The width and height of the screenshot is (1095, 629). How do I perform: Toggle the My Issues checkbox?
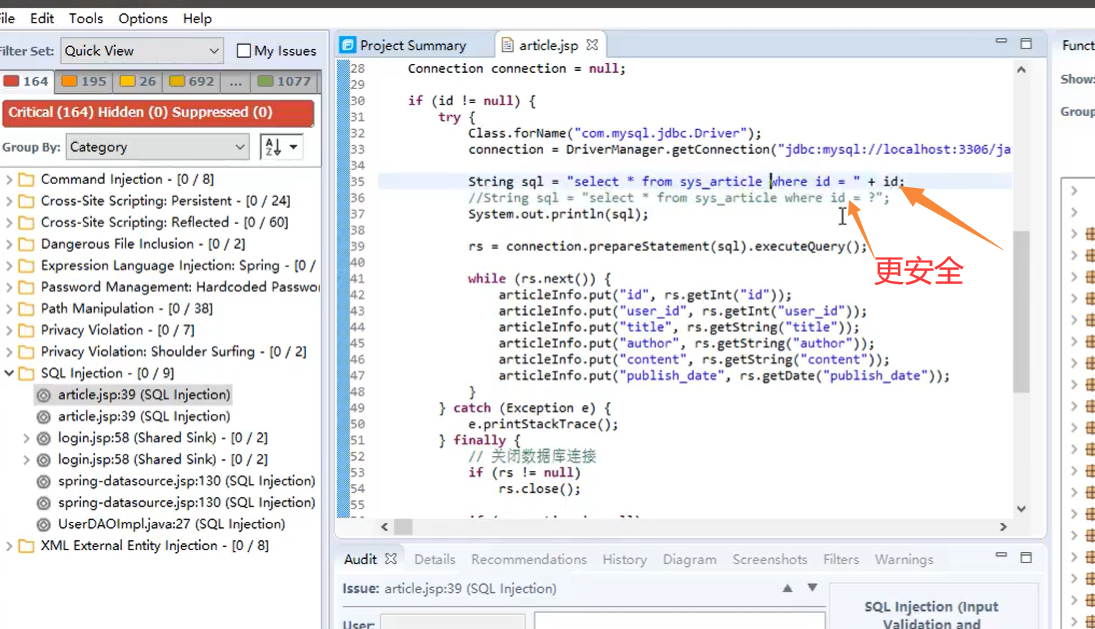244,50
